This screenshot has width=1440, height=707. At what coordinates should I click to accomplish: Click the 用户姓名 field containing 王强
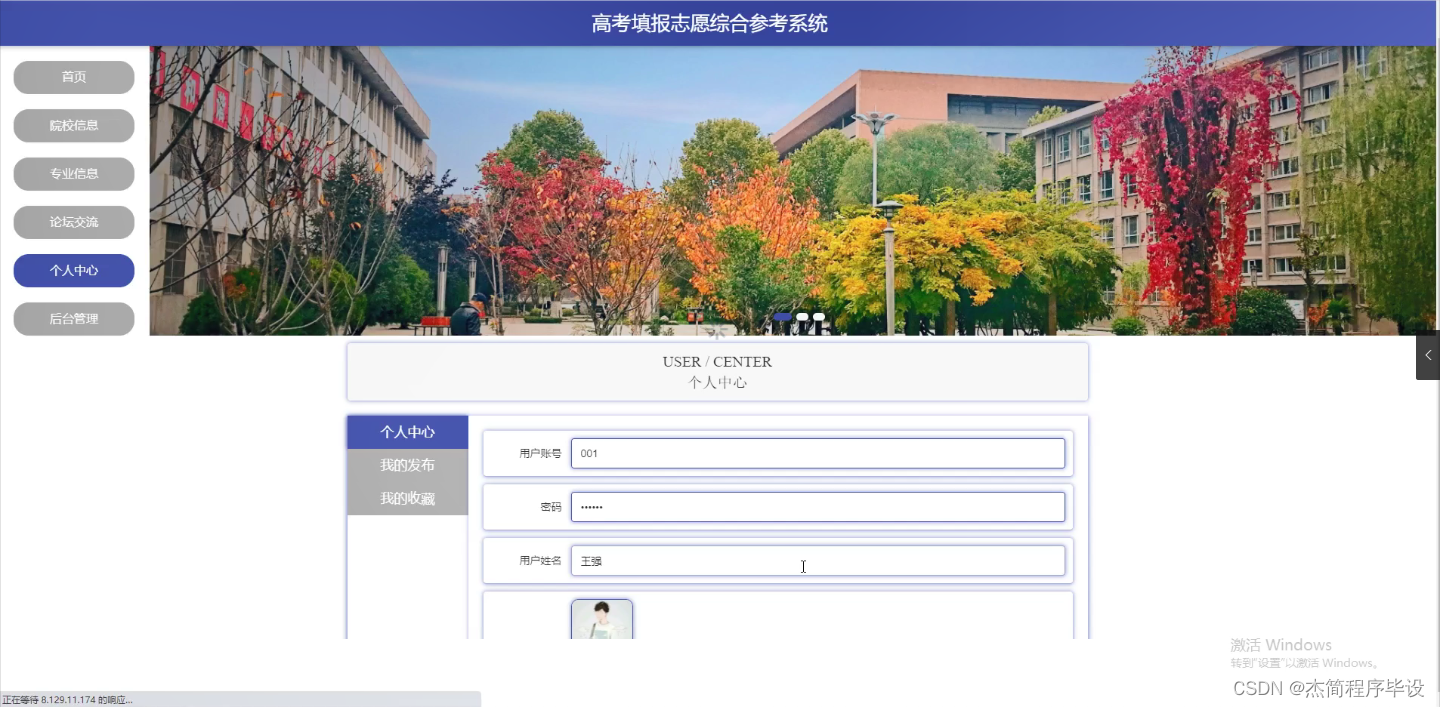[x=817, y=560]
